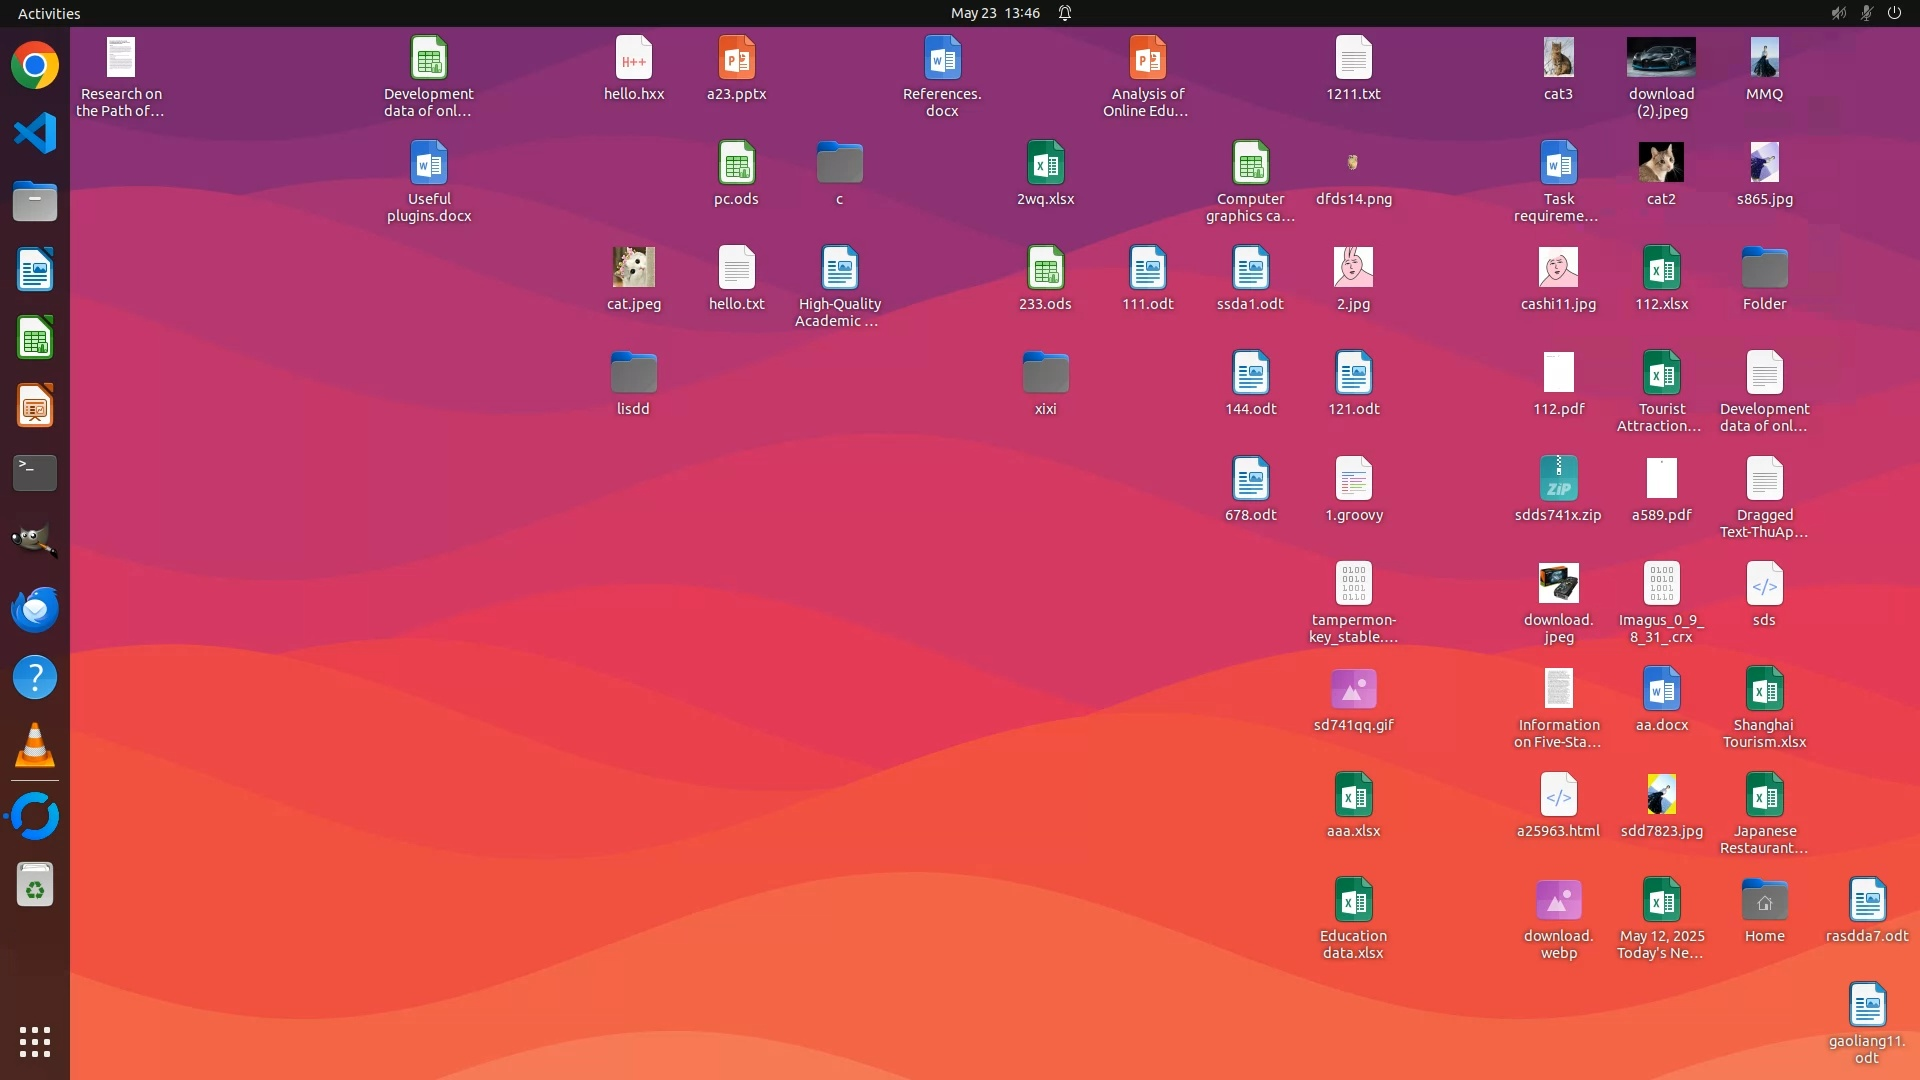Open LibreOffice Calc in the dock

[35, 338]
